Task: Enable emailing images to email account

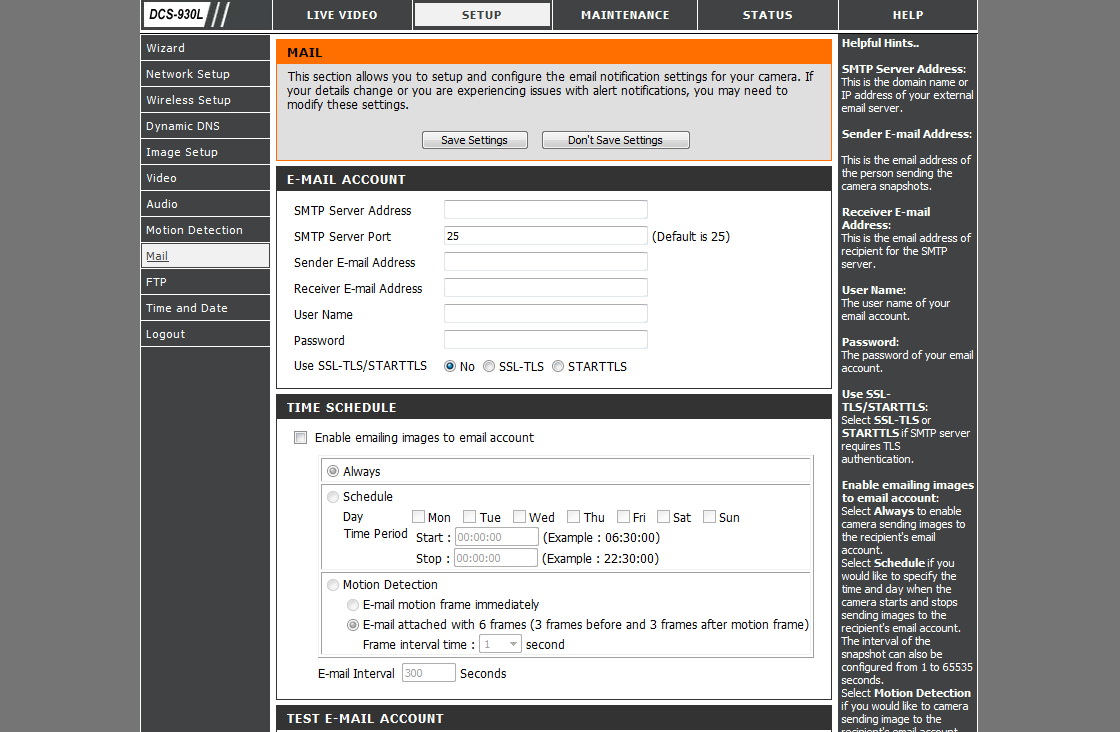Action: point(300,438)
